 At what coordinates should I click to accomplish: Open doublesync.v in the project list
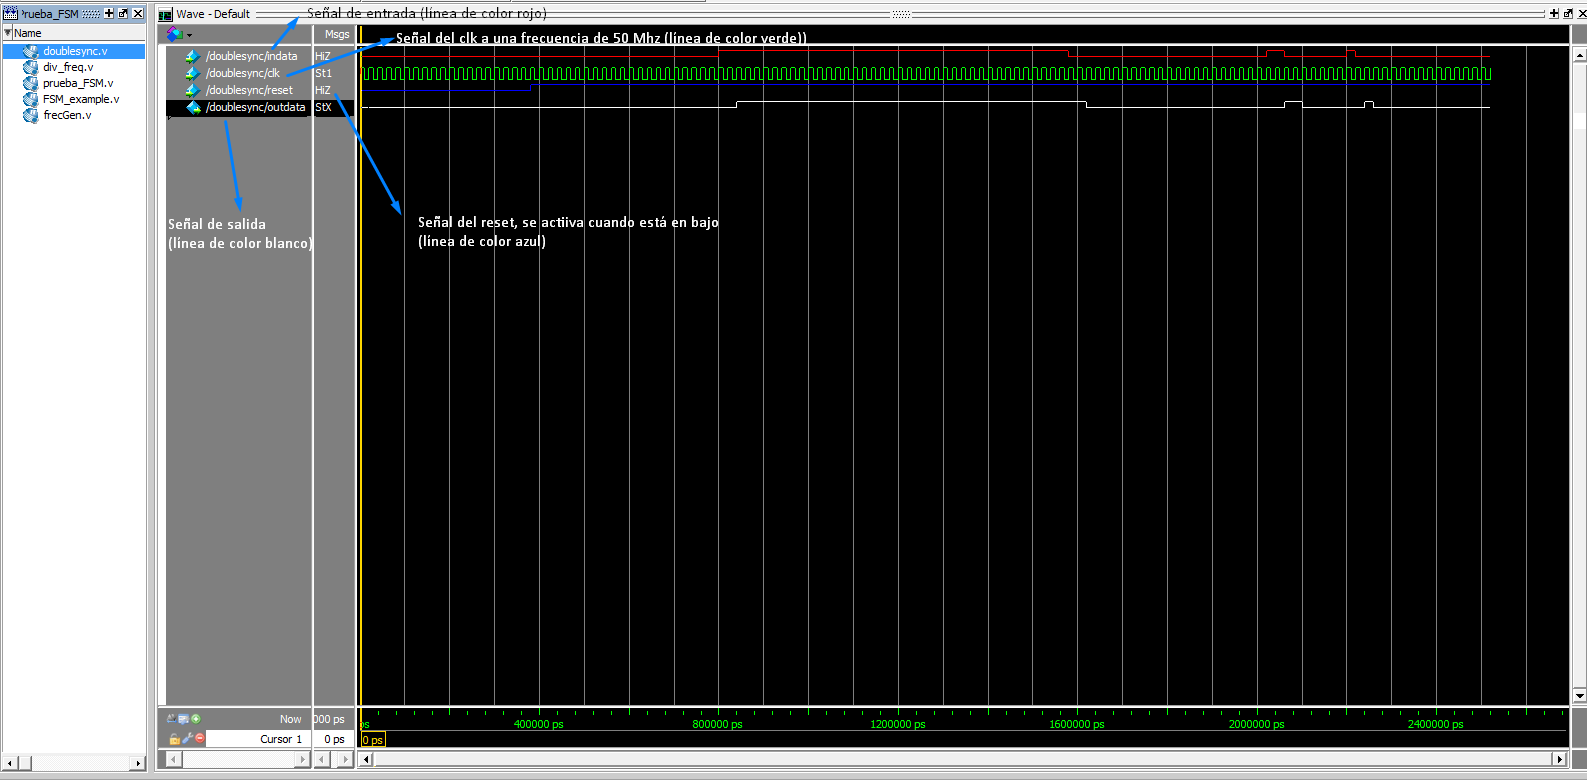pyautogui.click(x=75, y=51)
